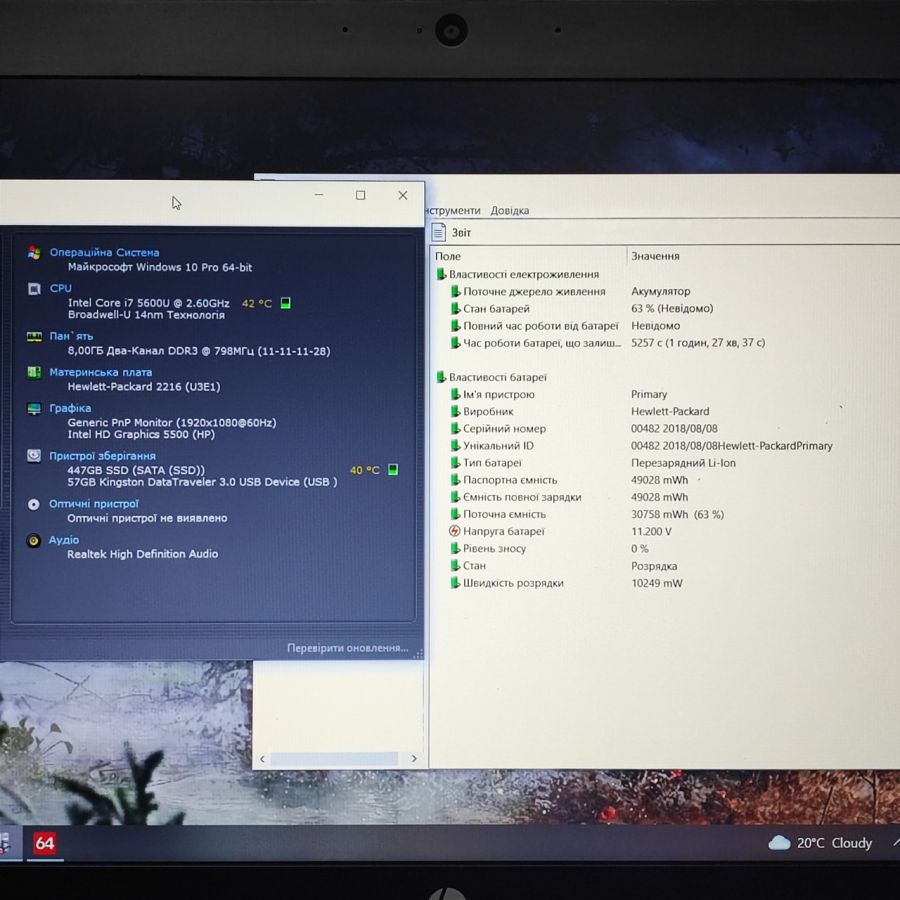Viewport: 900px width, 900px height.
Task: Open the Пам'ять section link
Action: coord(71,336)
